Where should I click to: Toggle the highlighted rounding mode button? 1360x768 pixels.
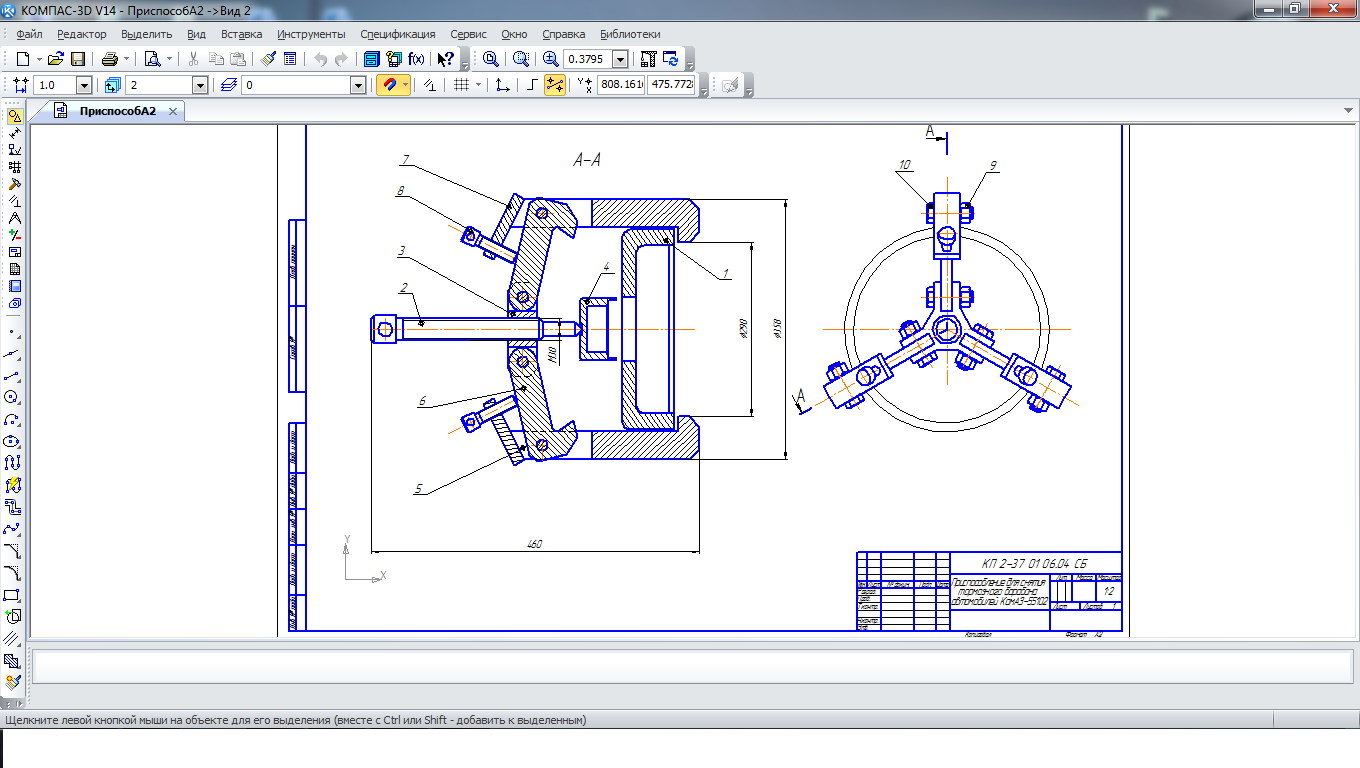click(554, 85)
